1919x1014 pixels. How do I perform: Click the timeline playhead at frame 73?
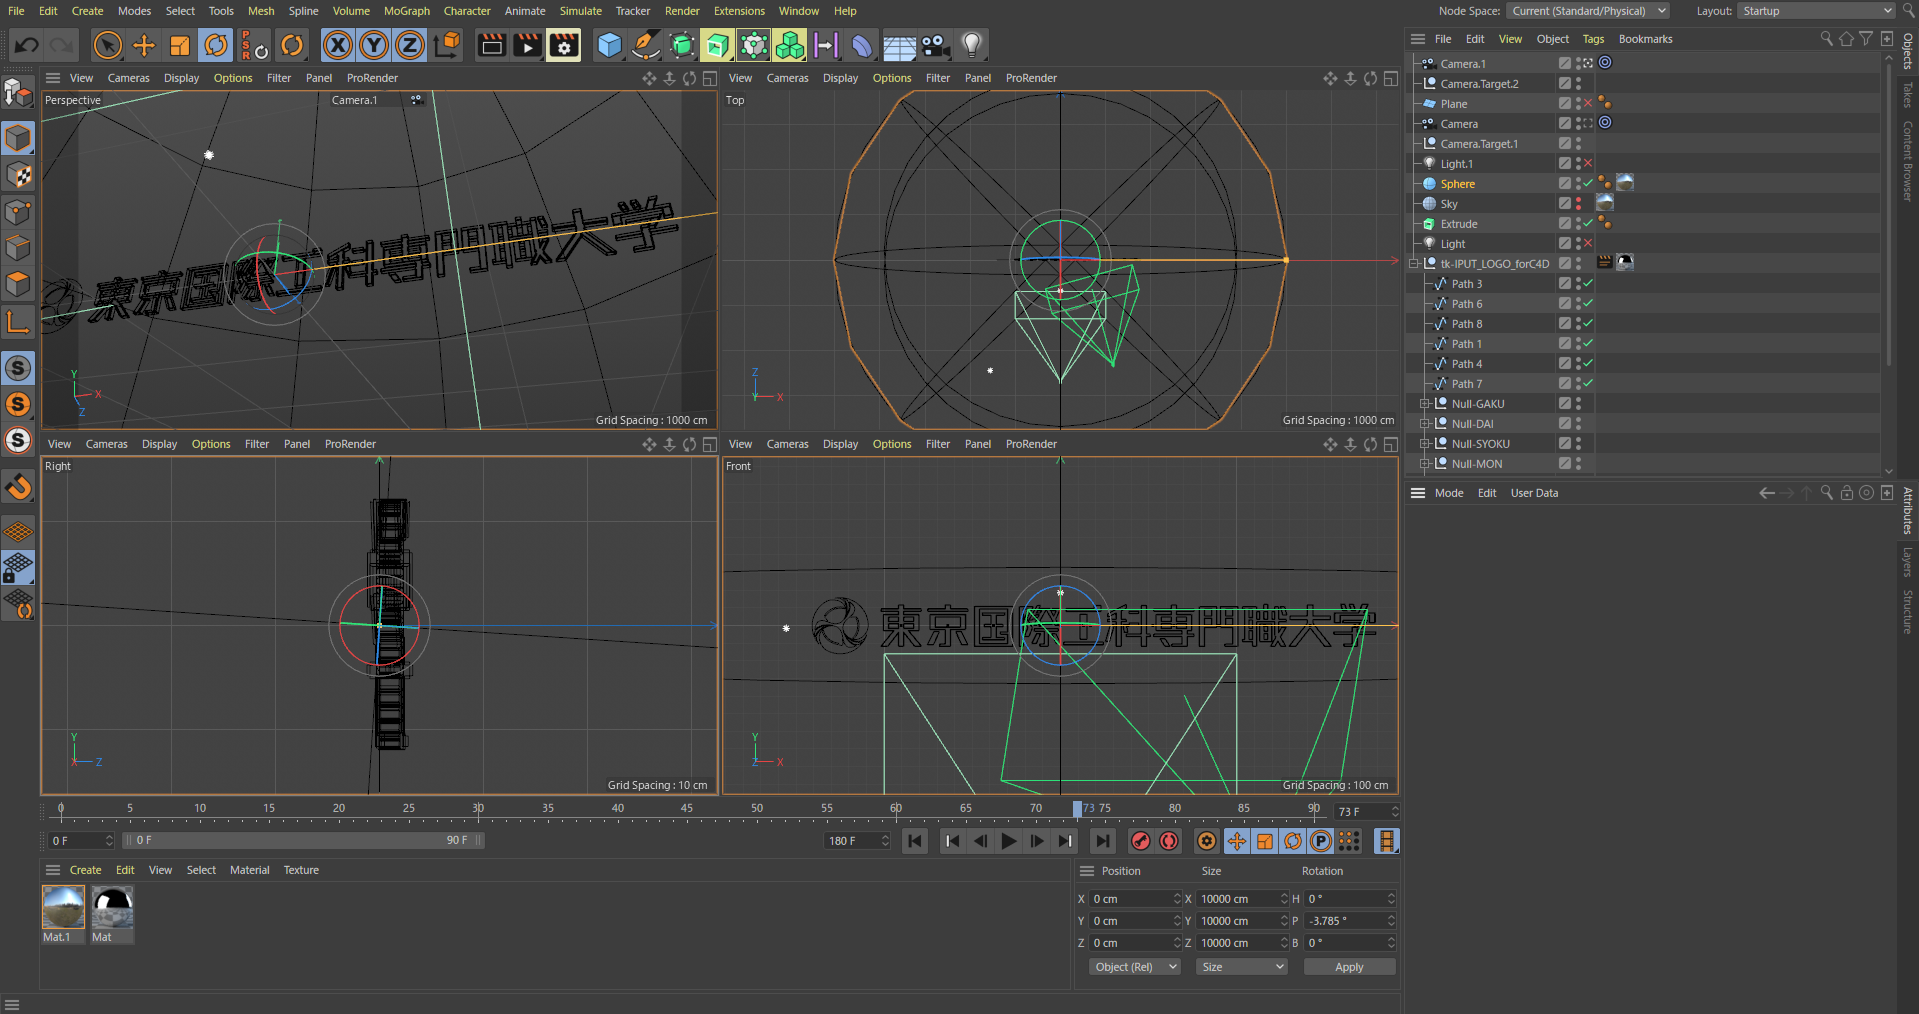[1077, 809]
